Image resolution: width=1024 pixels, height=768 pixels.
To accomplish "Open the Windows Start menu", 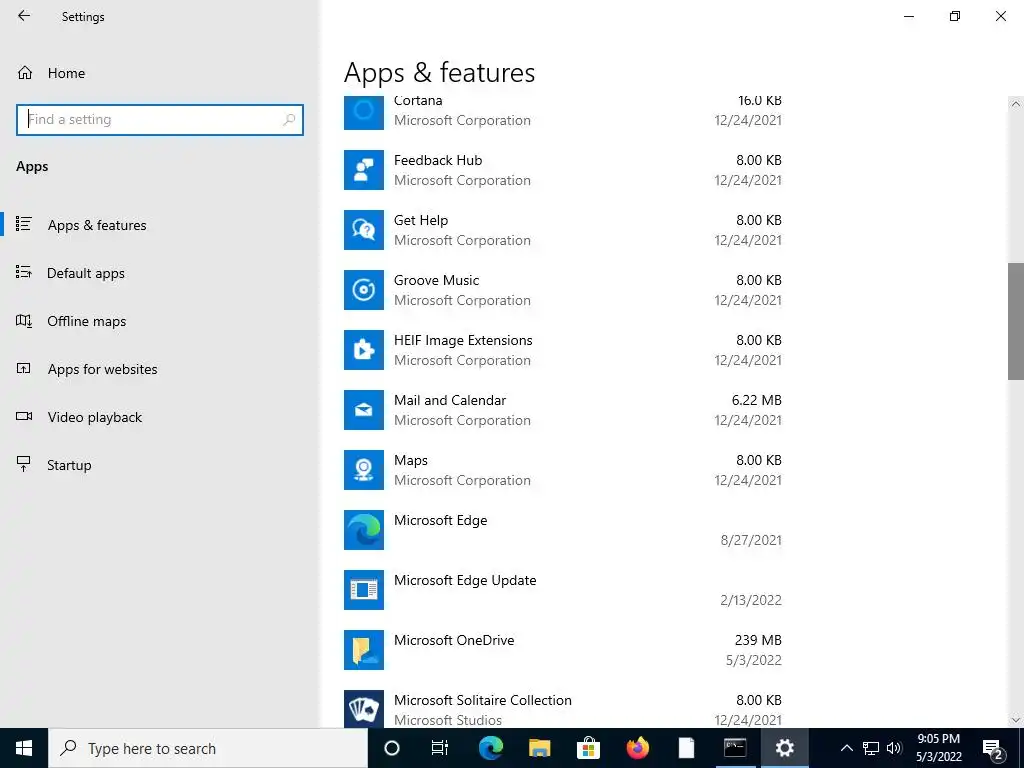I will pyautogui.click(x=24, y=748).
